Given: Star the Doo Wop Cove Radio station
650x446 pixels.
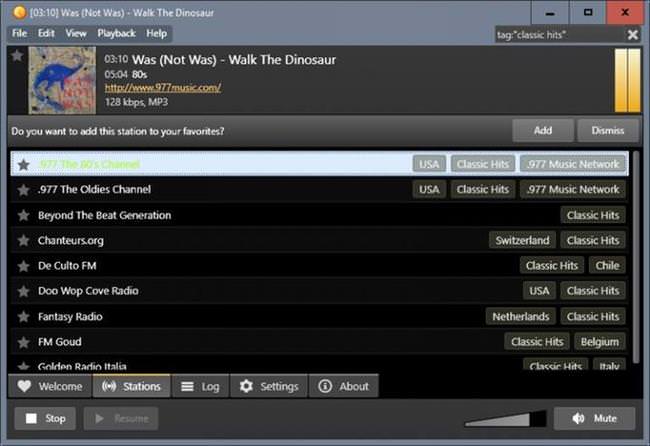Looking at the screenshot, I should (x=24, y=291).
